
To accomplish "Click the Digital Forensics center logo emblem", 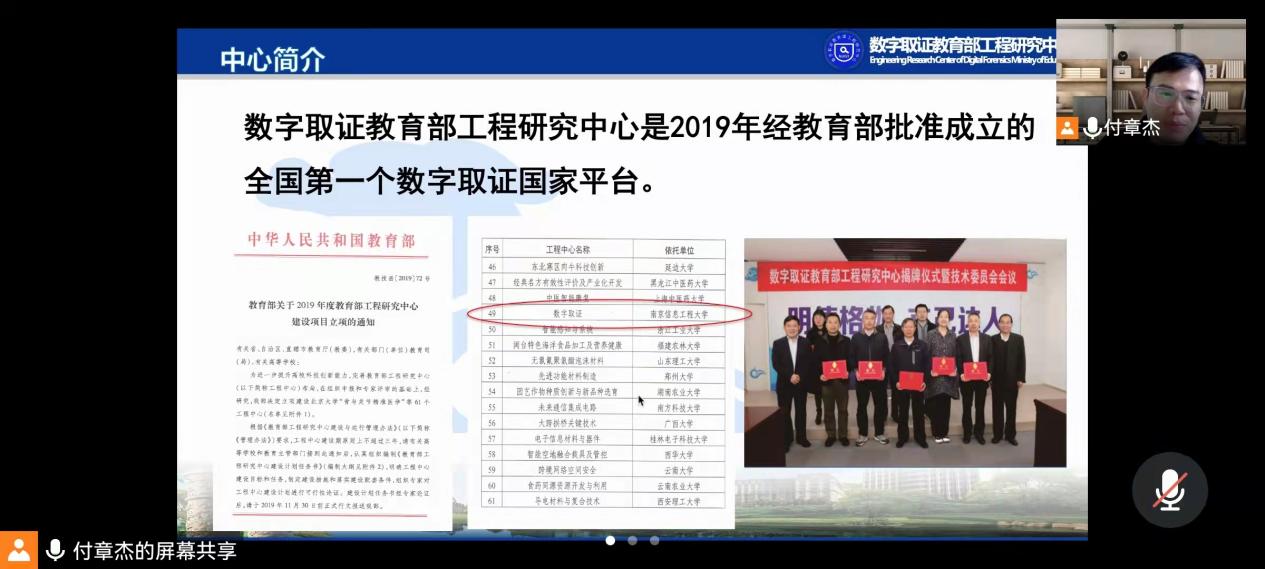I will coord(843,51).
